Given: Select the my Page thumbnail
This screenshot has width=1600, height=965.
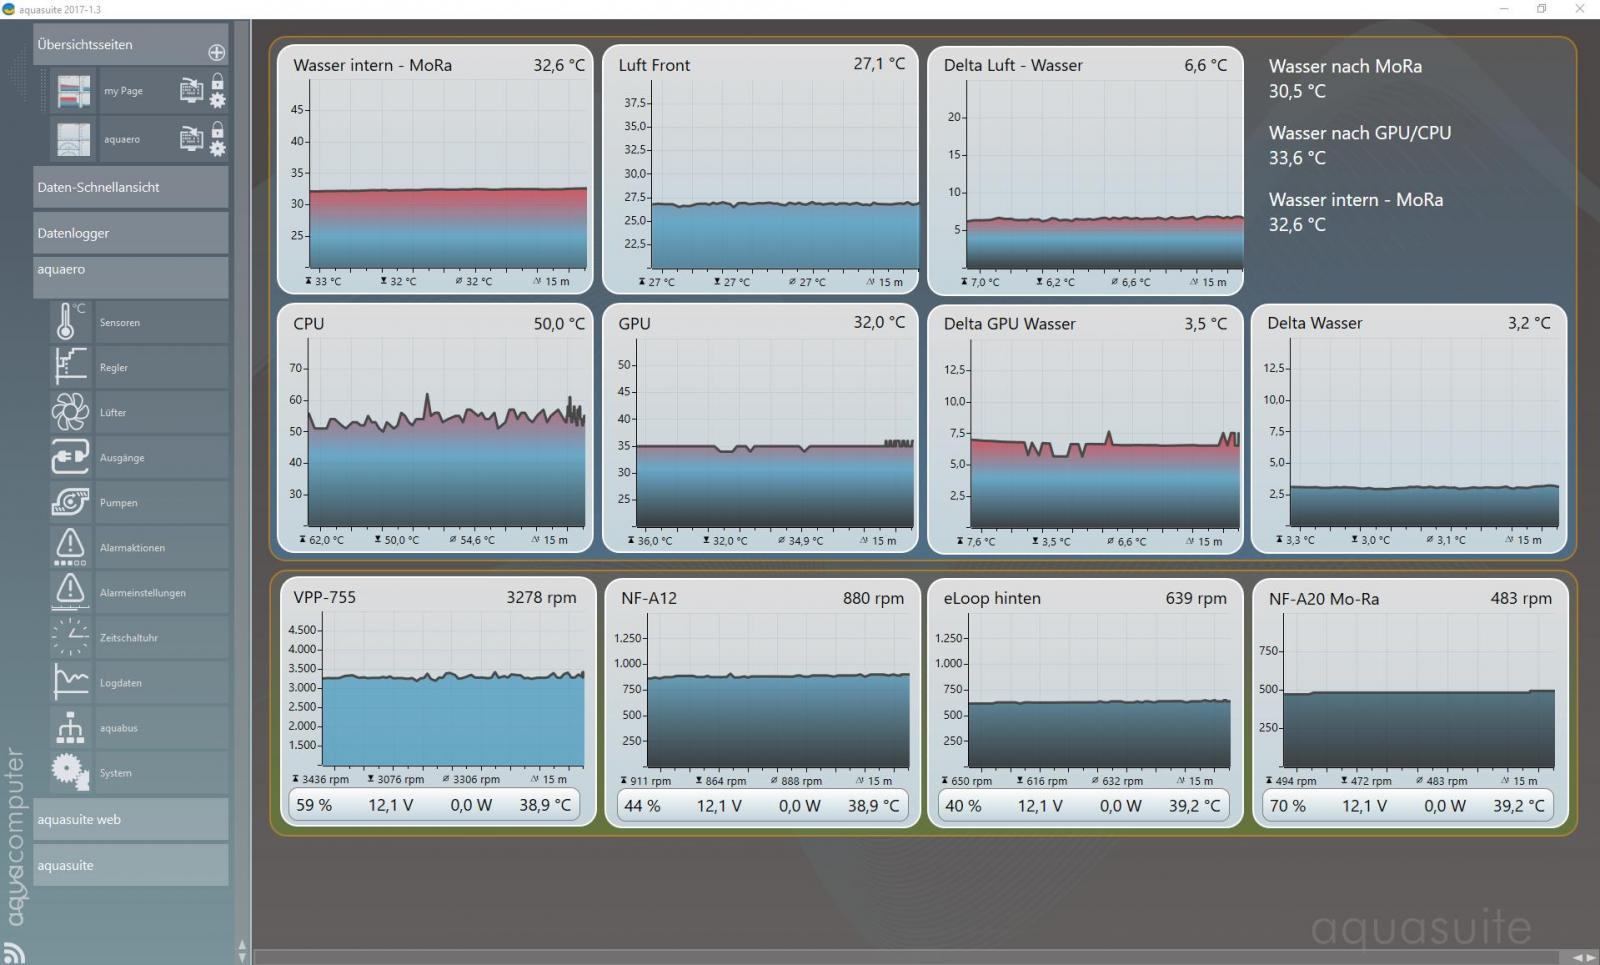Looking at the screenshot, I should (x=73, y=91).
